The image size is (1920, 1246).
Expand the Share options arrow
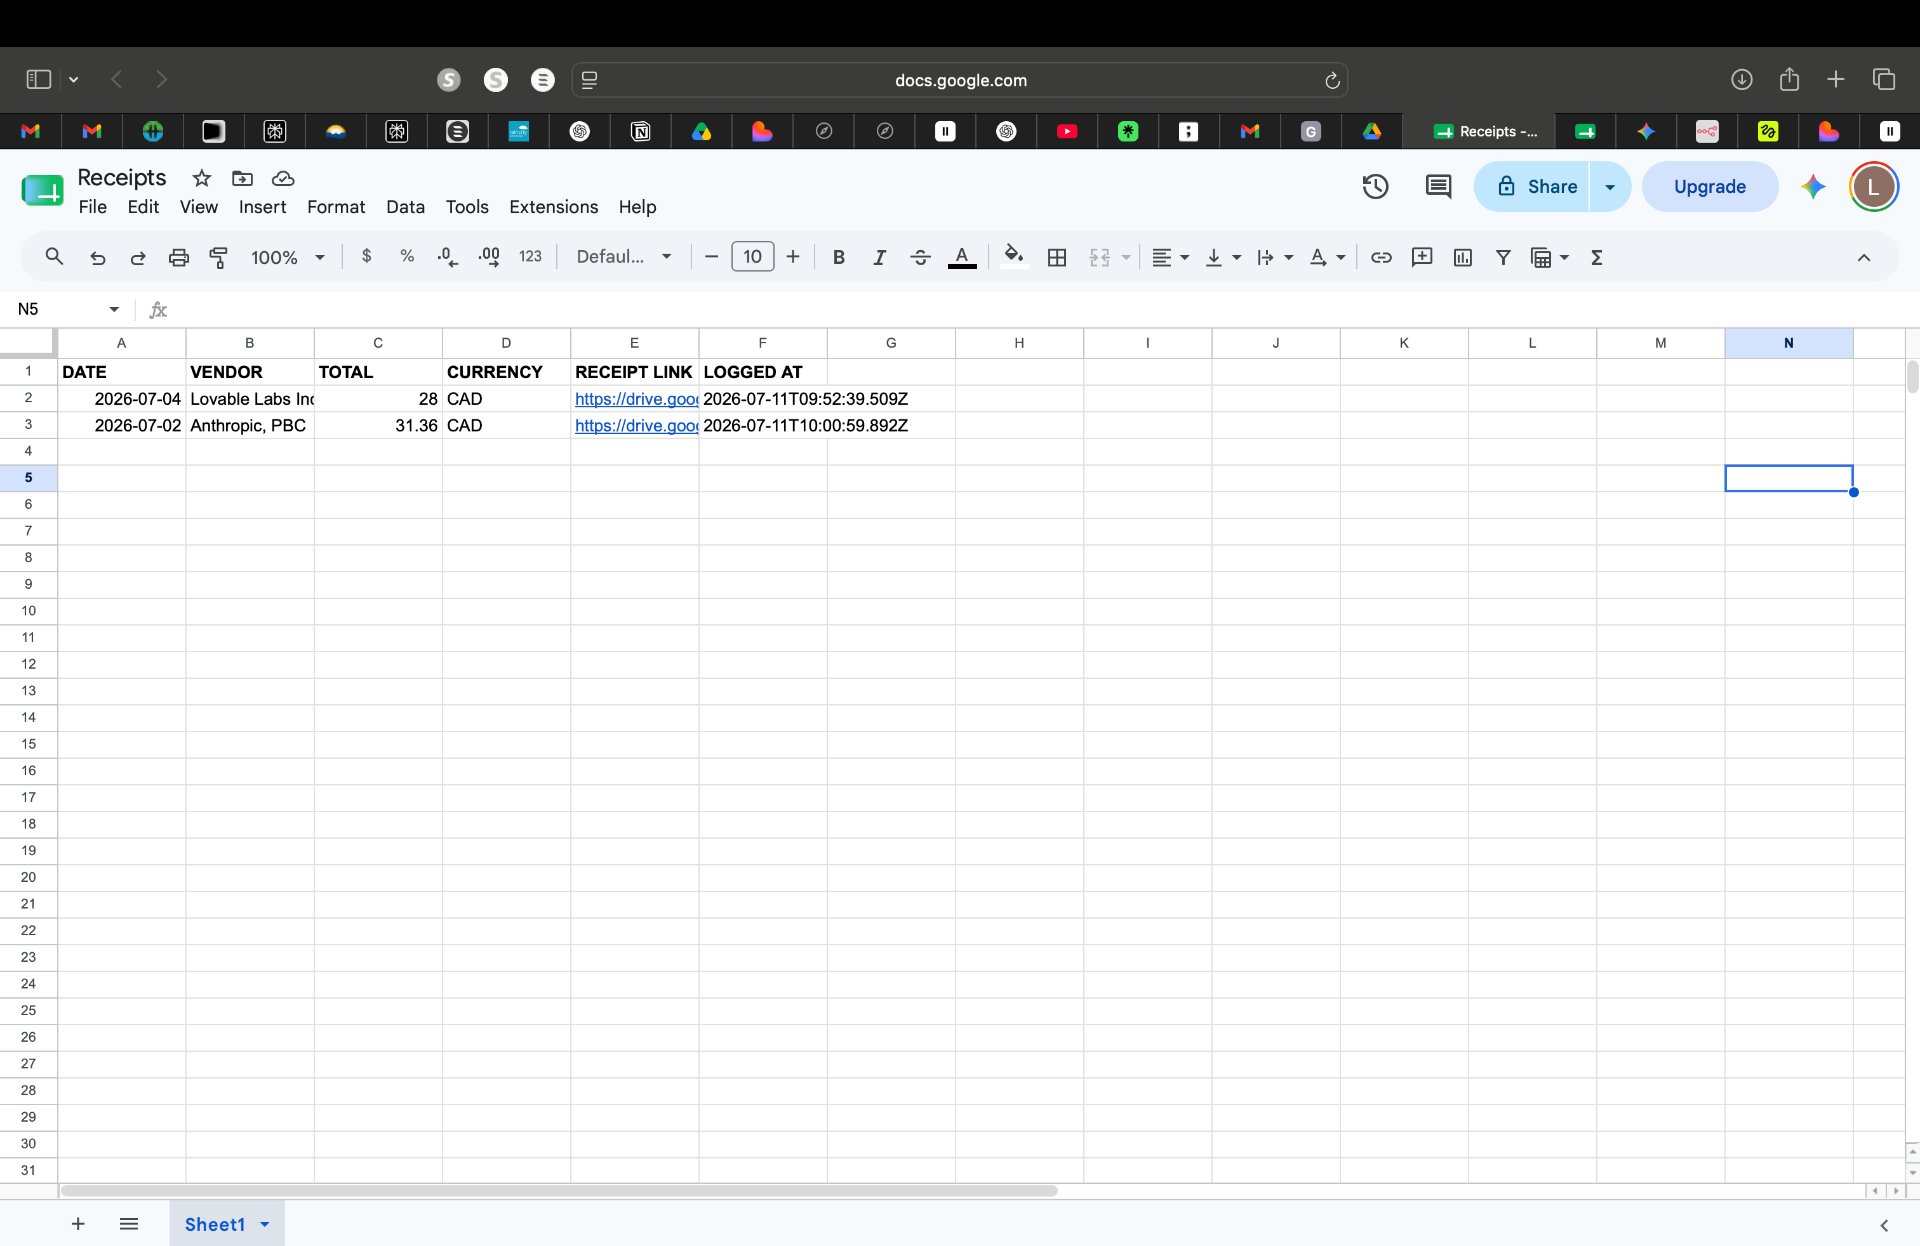[x=1610, y=186]
